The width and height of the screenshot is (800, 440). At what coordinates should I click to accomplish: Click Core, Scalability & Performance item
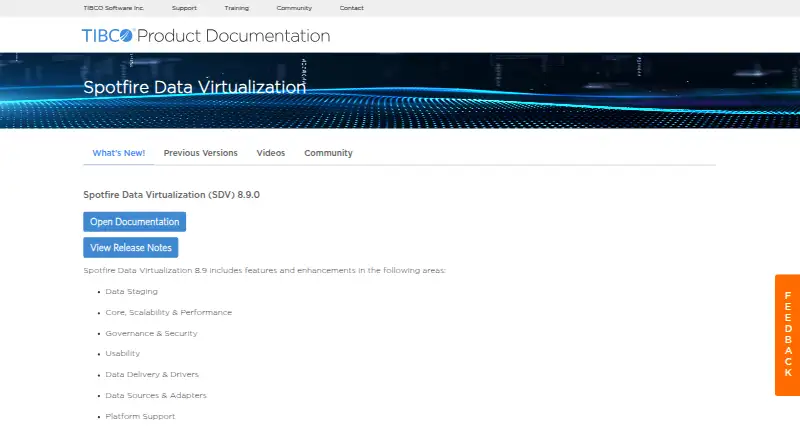point(169,312)
